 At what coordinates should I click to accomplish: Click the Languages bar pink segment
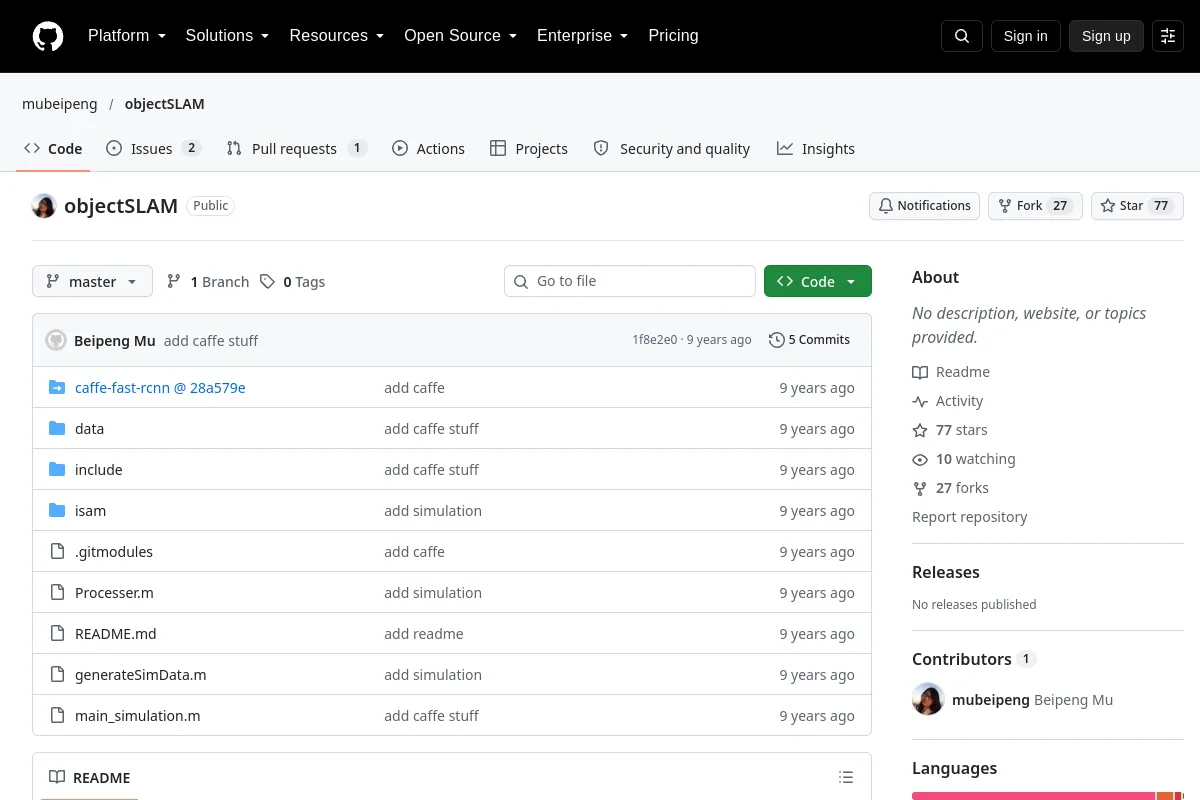[x=1034, y=796]
